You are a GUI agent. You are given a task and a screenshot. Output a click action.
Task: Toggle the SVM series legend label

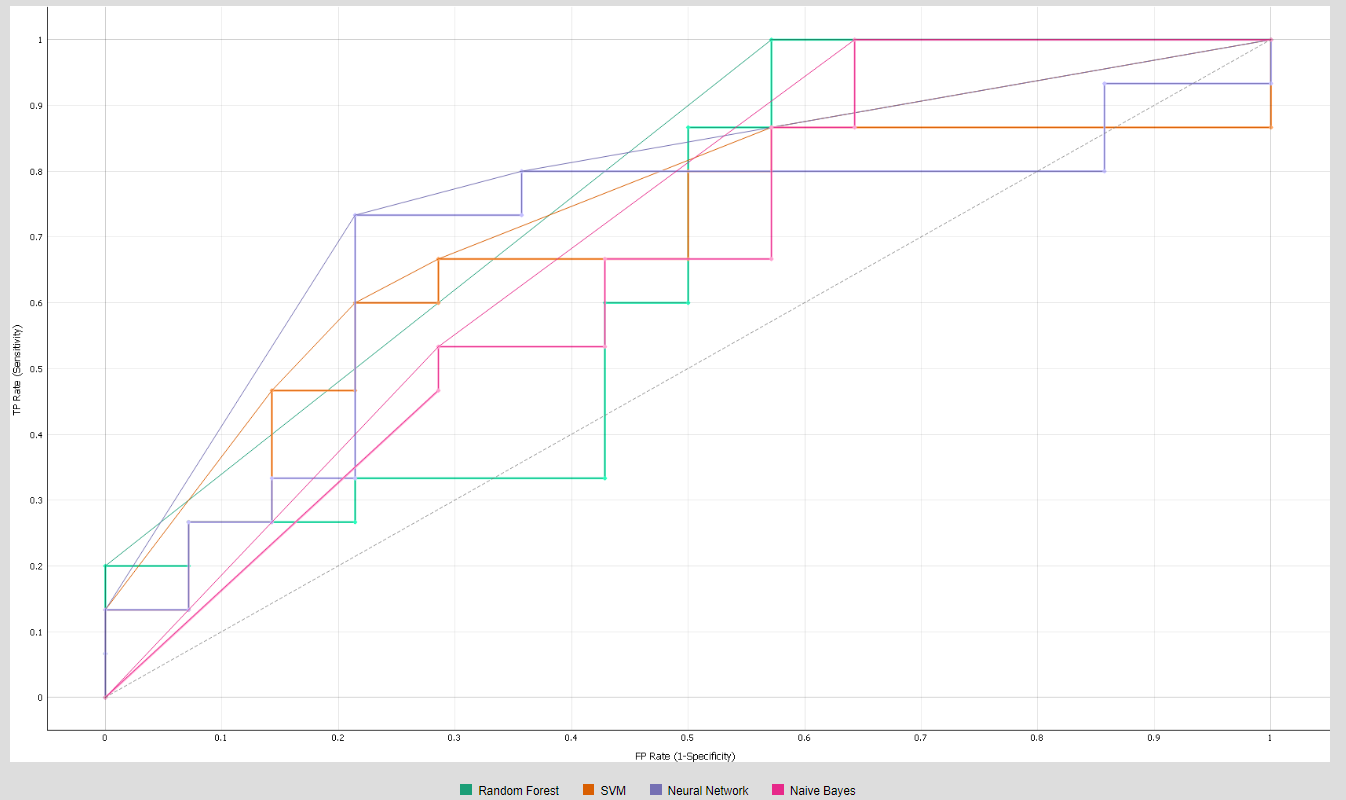pyautogui.click(x=613, y=791)
